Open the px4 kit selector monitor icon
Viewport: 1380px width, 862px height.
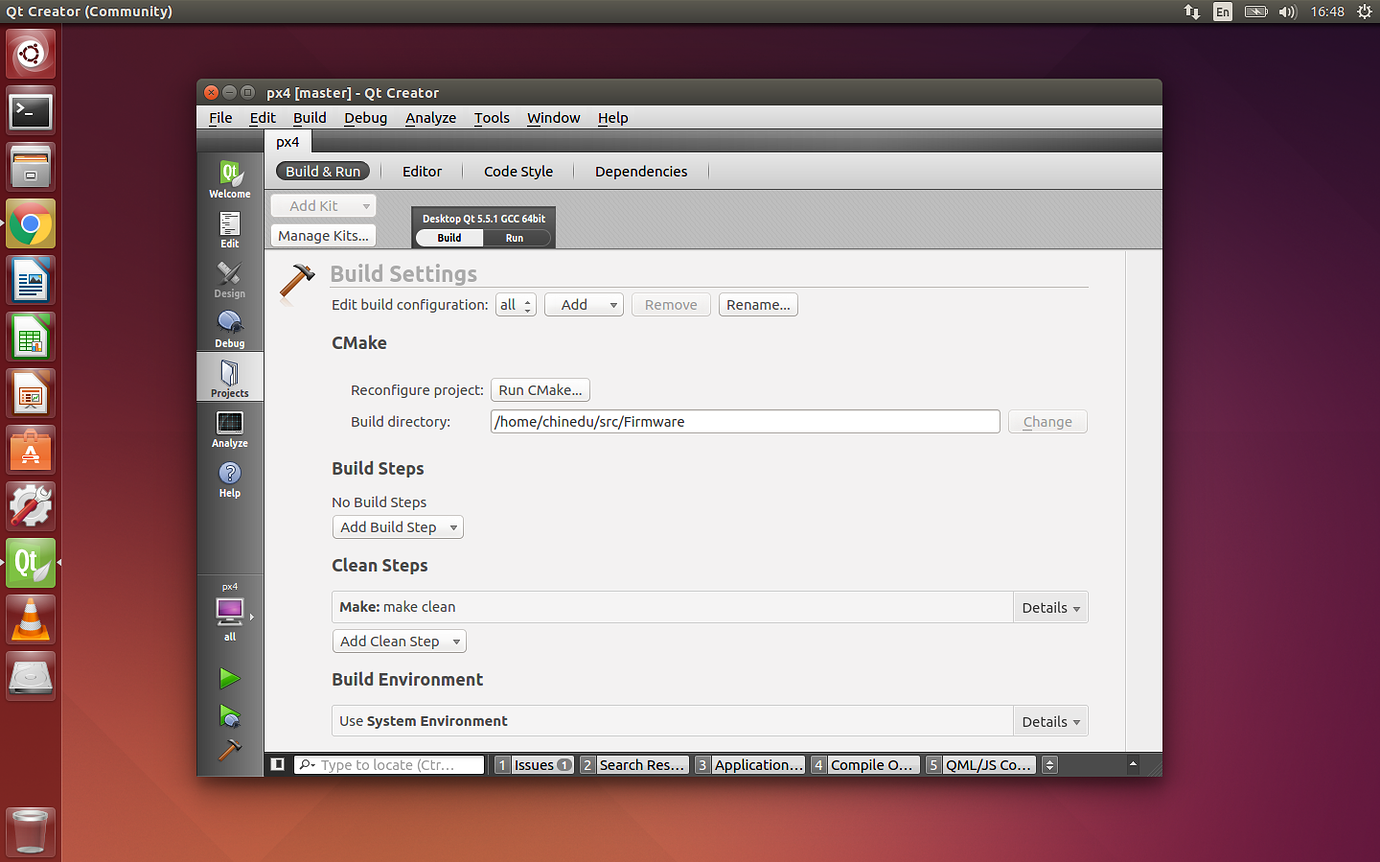pos(230,610)
